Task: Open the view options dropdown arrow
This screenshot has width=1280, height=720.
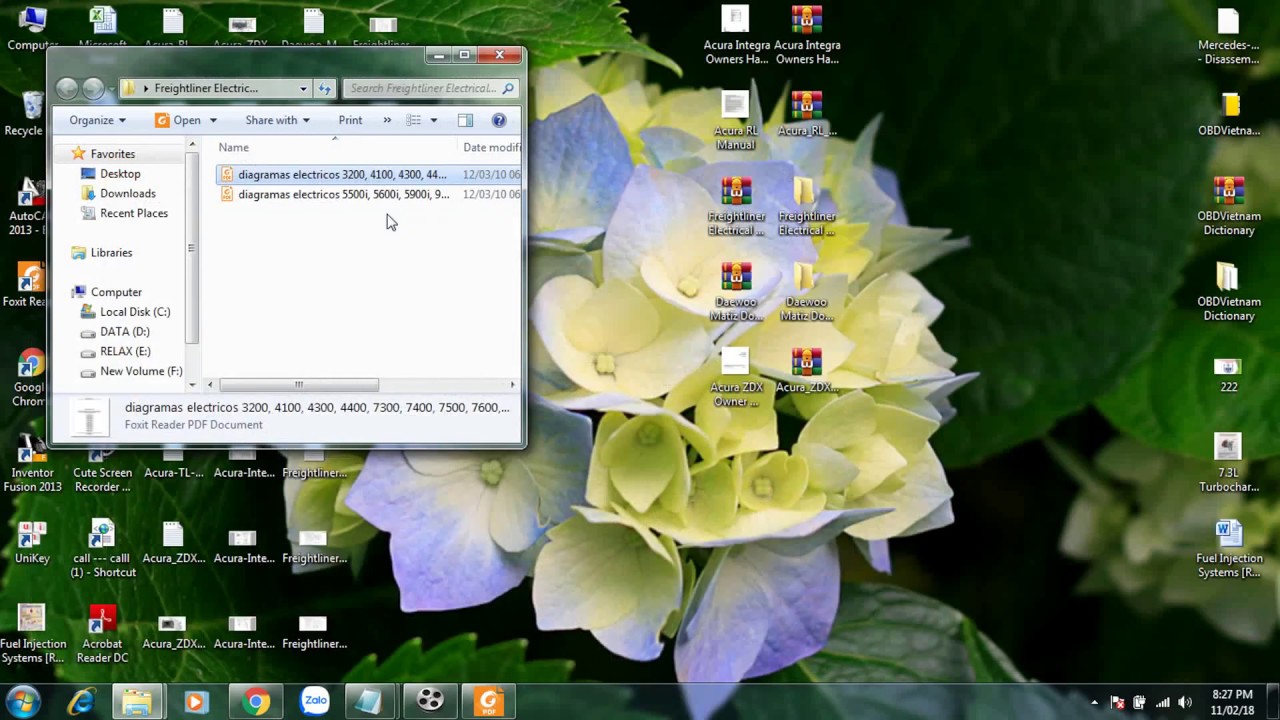Action: 433,120
